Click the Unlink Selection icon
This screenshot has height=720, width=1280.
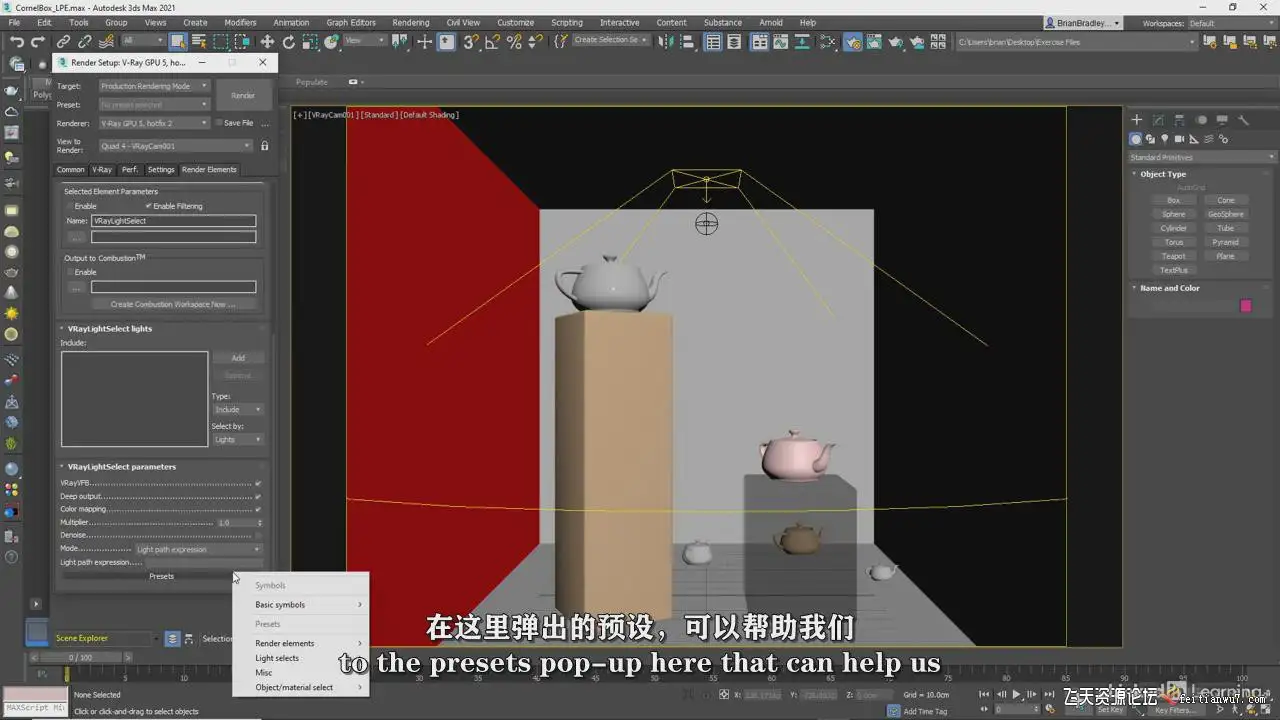pos(85,41)
